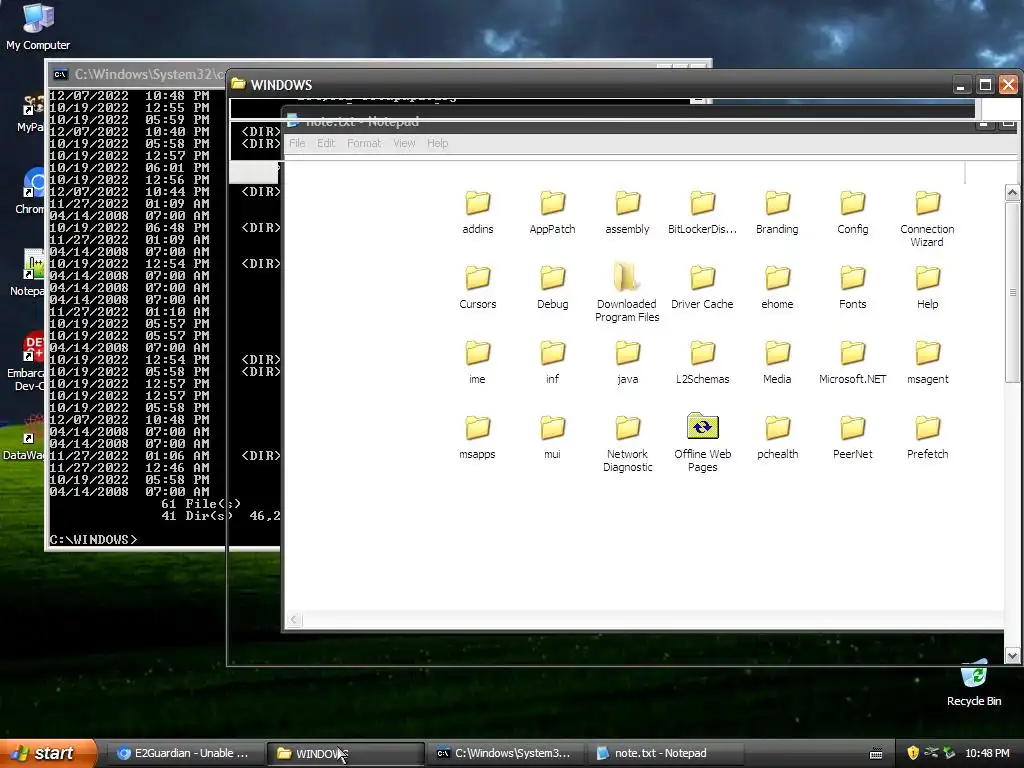Open the Cursors folder
Viewport: 1024px width, 768px height.
point(477,287)
